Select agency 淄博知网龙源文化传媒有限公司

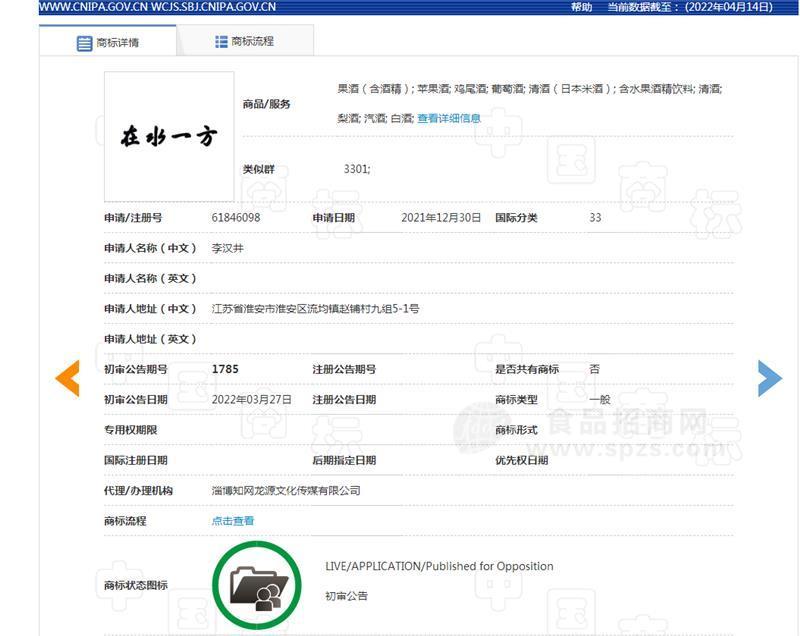(x=286, y=491)
